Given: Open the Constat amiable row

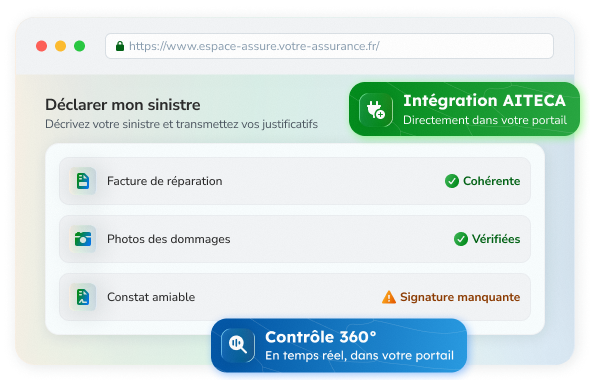Looking at the screenshot, I should [x=295, y=297].
